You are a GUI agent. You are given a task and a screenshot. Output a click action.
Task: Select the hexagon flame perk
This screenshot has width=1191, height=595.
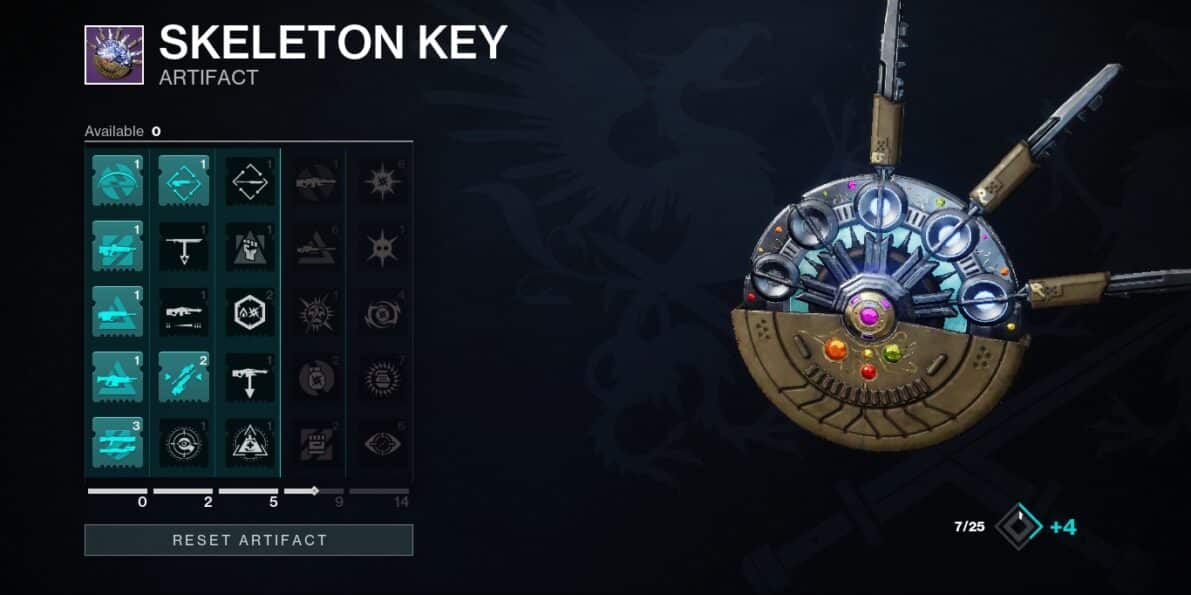[x=250, y=312]
